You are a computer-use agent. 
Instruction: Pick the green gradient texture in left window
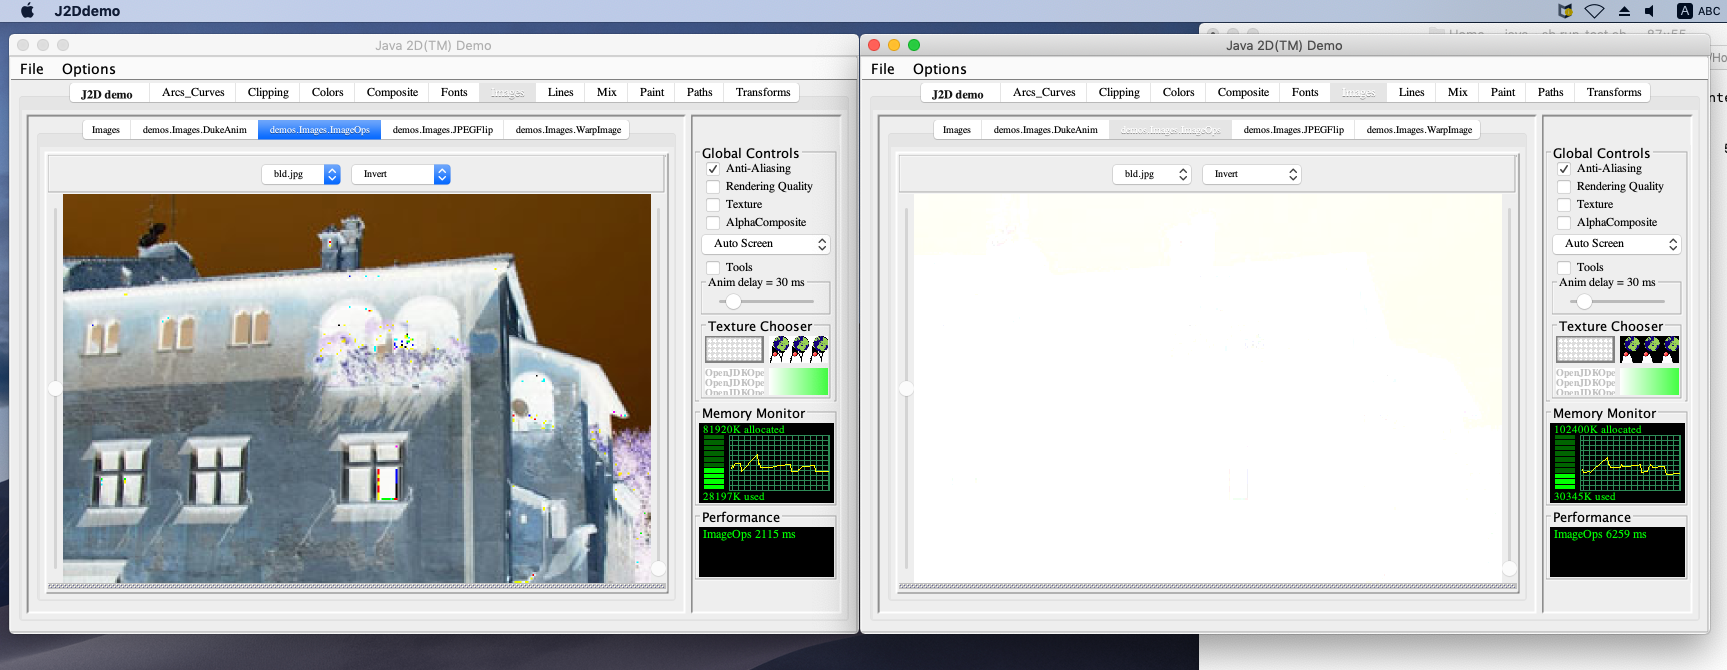799,381
